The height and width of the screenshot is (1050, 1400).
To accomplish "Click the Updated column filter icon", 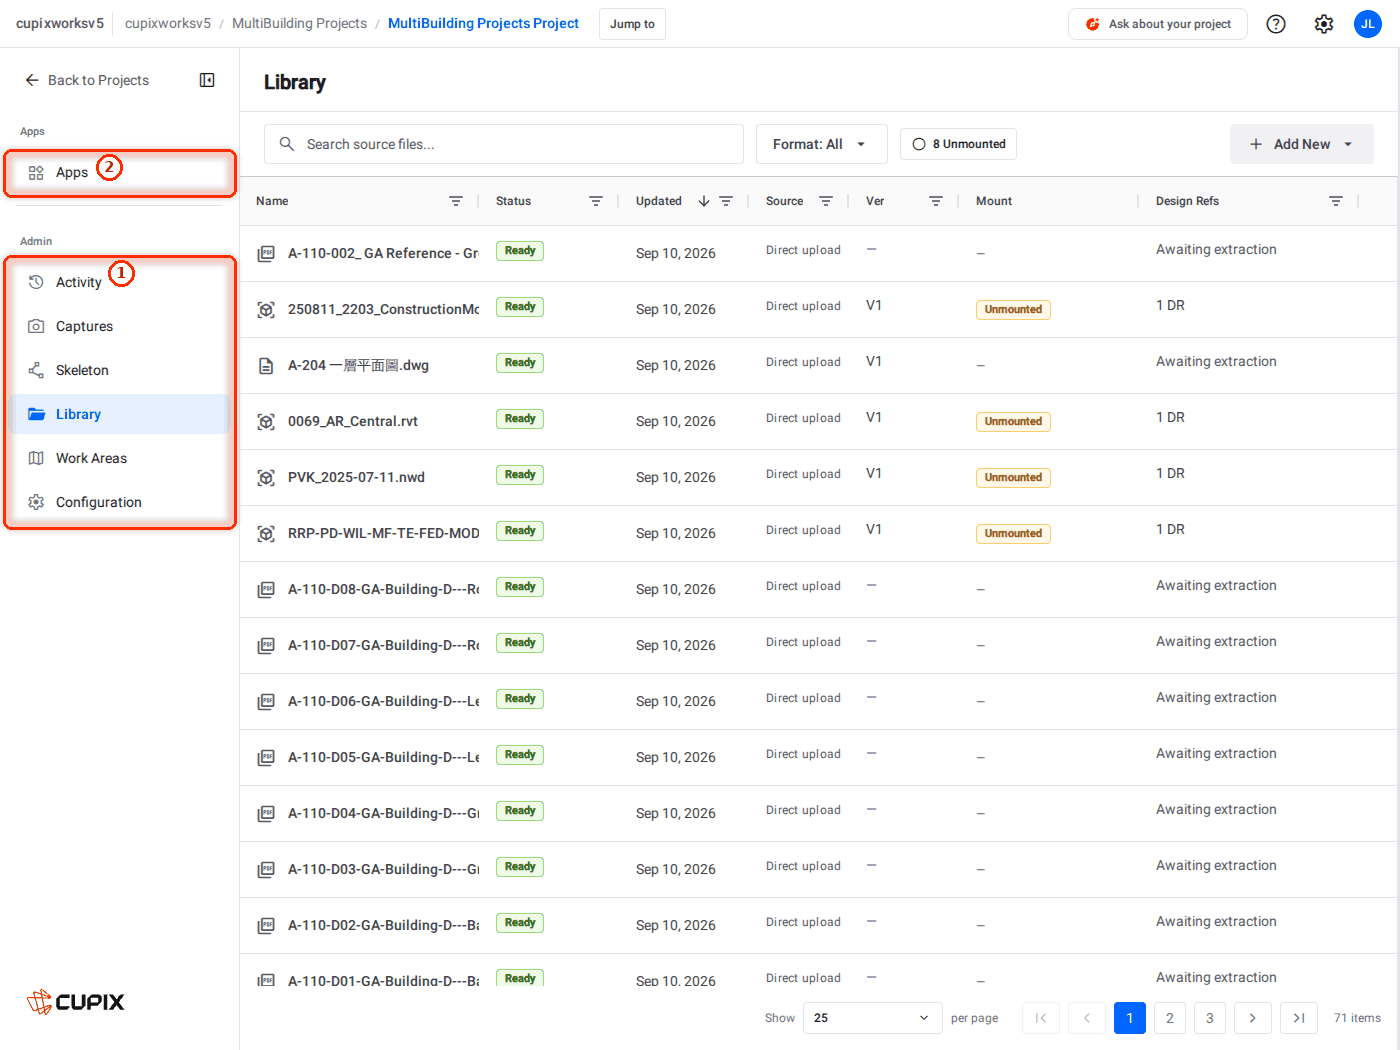I will [x=726, y=201].
